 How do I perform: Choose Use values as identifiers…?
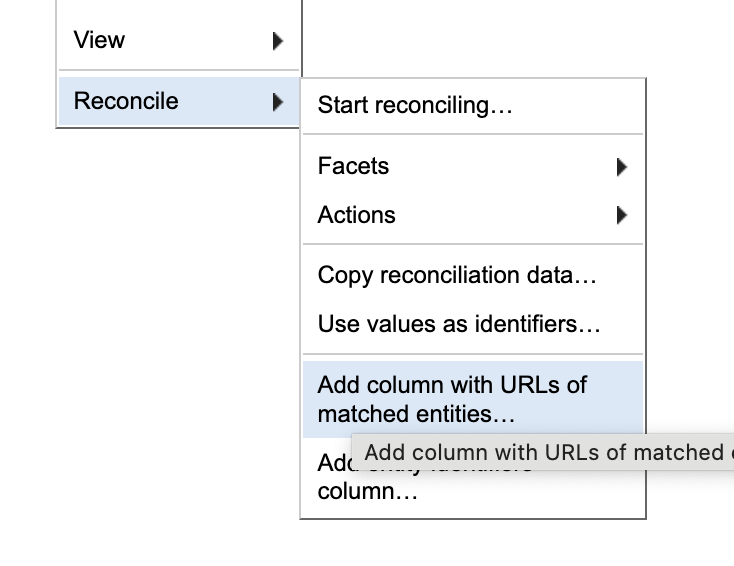459,324
